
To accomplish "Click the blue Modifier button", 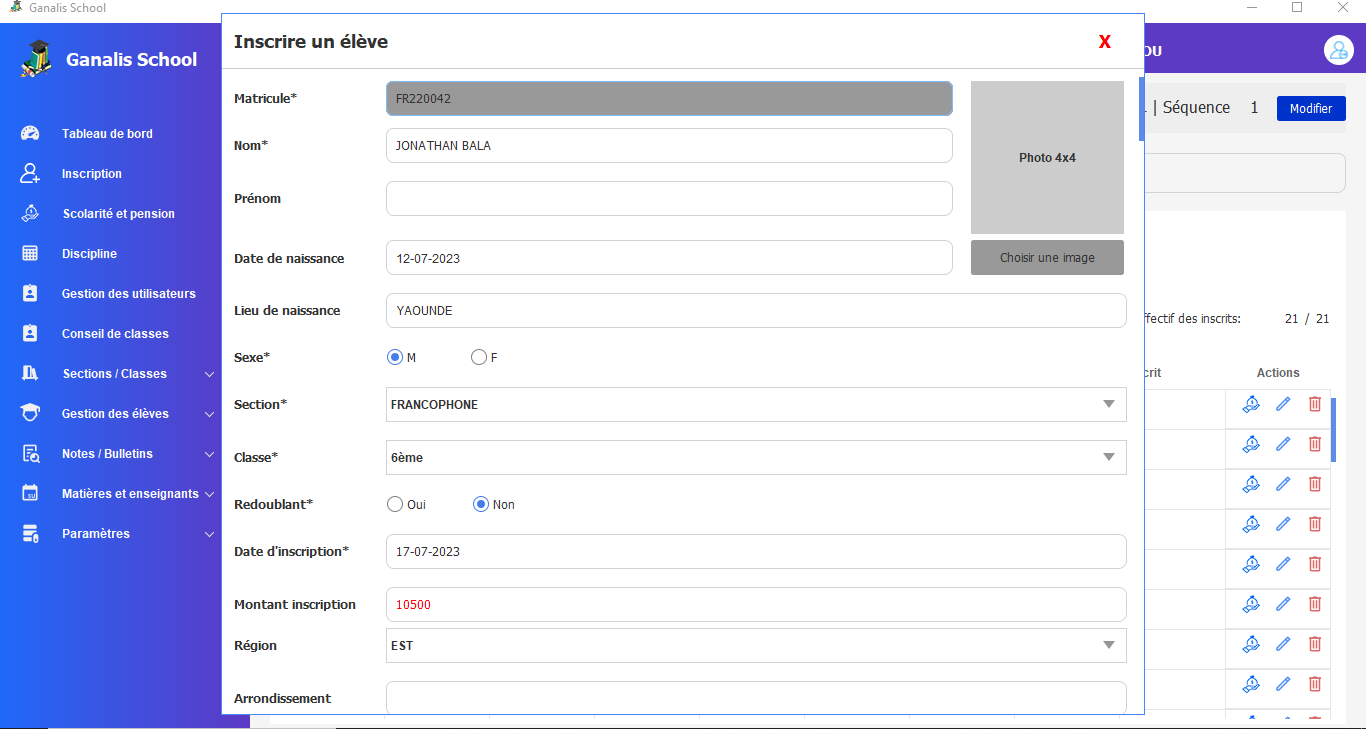I will [1311, 108].
